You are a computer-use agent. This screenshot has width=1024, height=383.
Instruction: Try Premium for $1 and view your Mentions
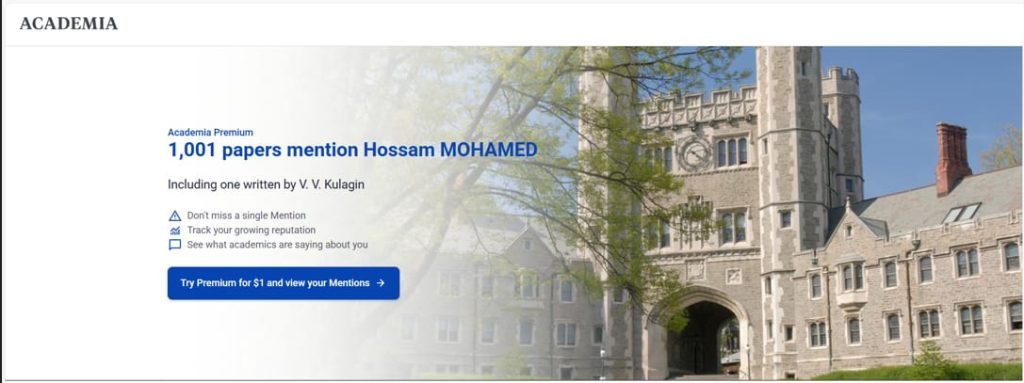coord(283,283)
